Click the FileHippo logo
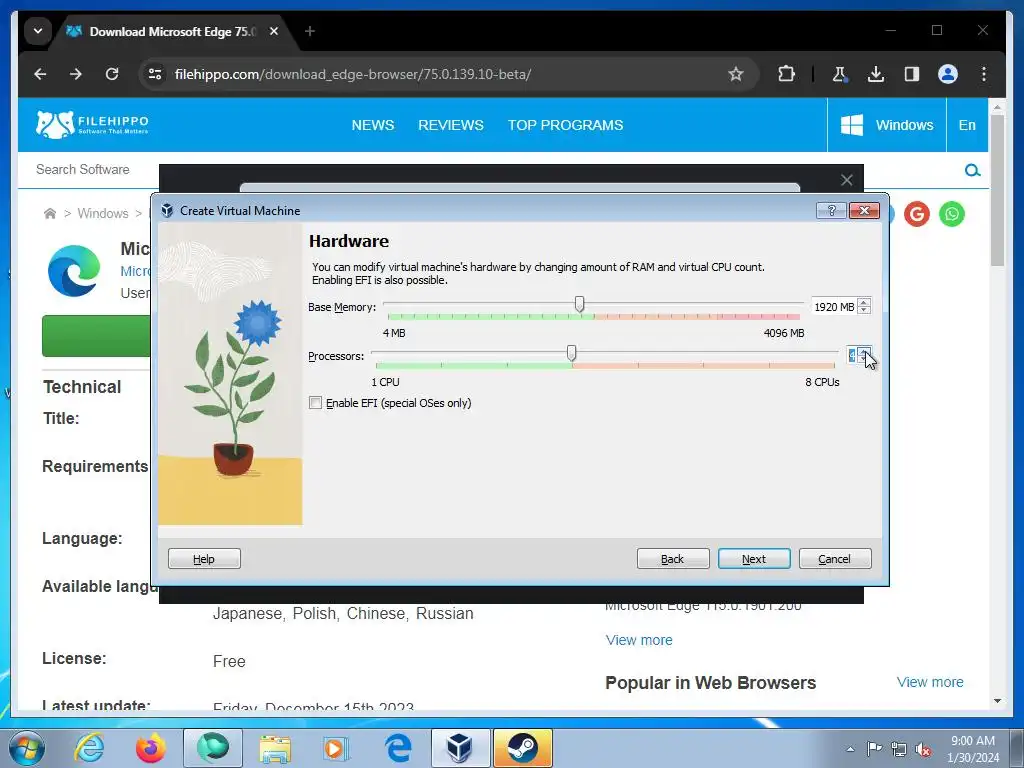The image size is (1024, 768). tap(92, 124)
